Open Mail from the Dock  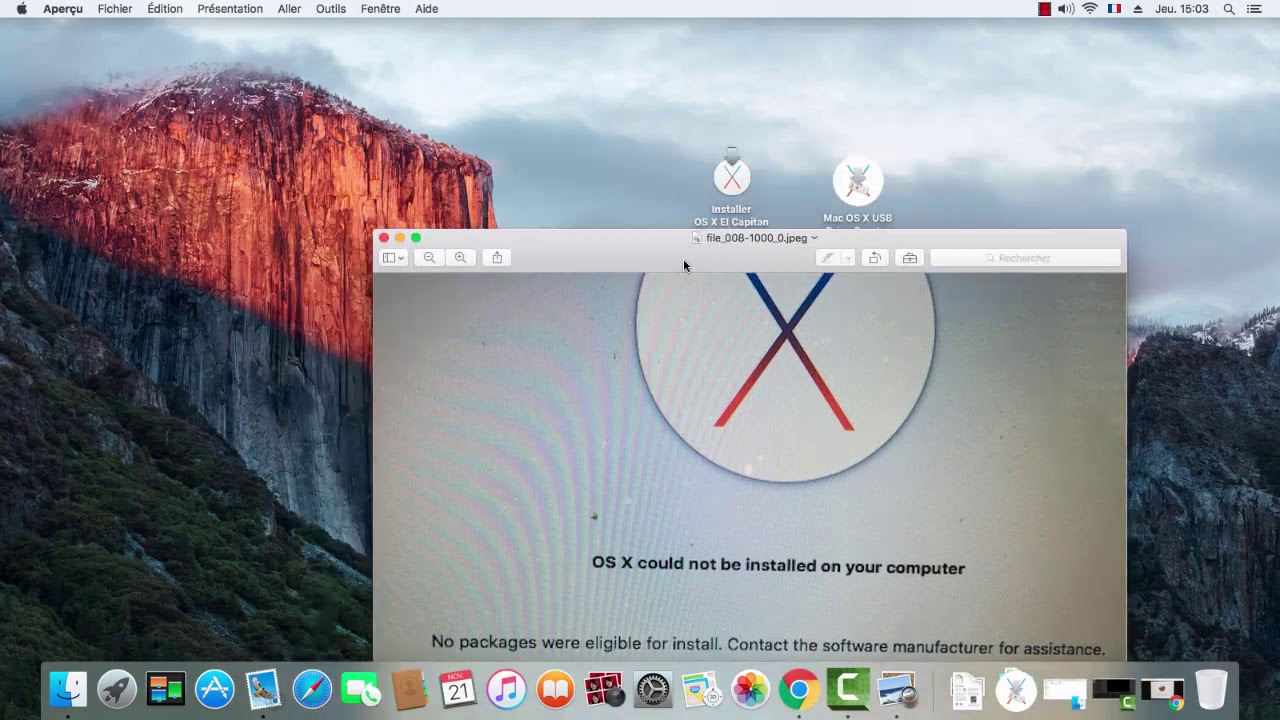(x=263, y=689)
